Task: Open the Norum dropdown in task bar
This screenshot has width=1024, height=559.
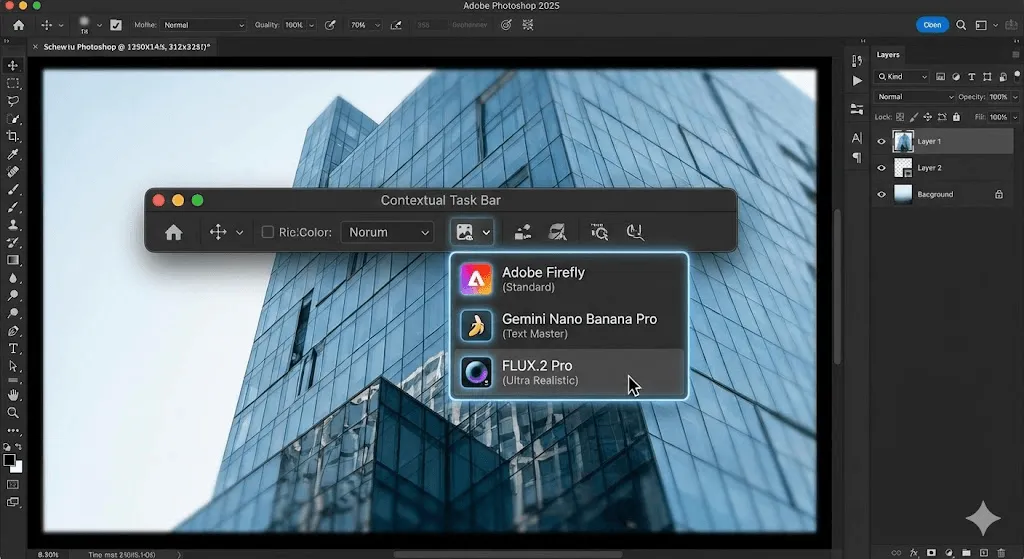Action: tap(389, 232)
